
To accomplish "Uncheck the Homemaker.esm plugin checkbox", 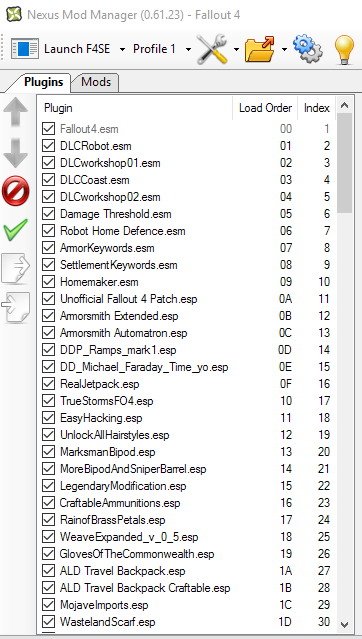I will pos(49,282).
